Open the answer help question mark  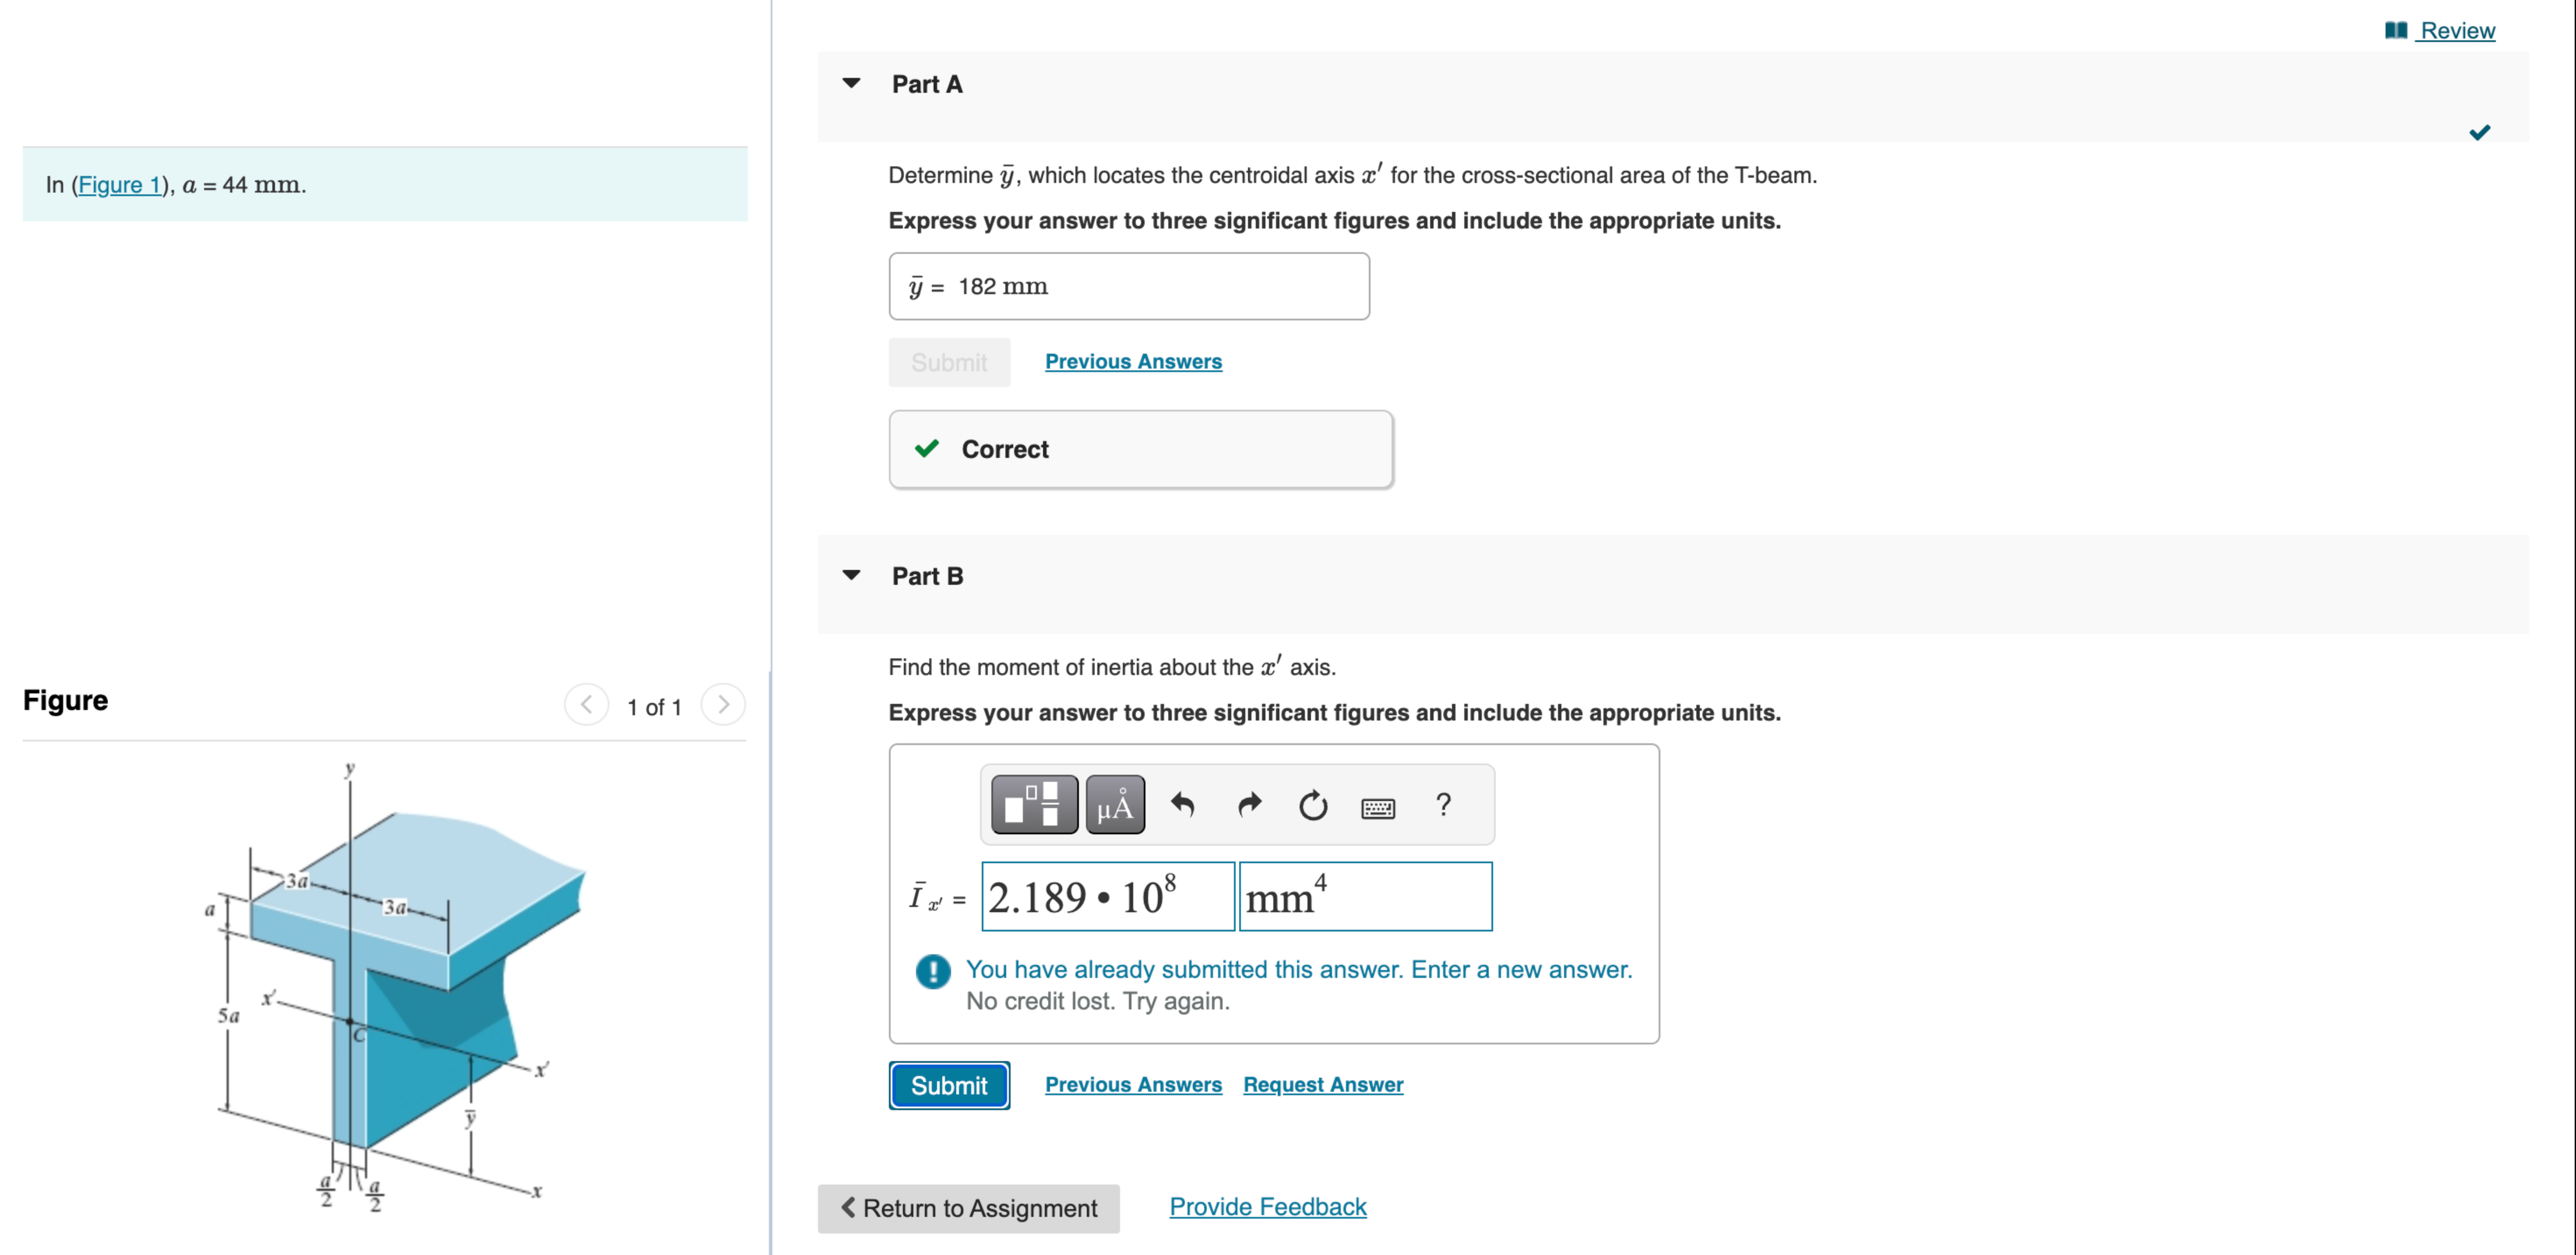(1443, 805)
